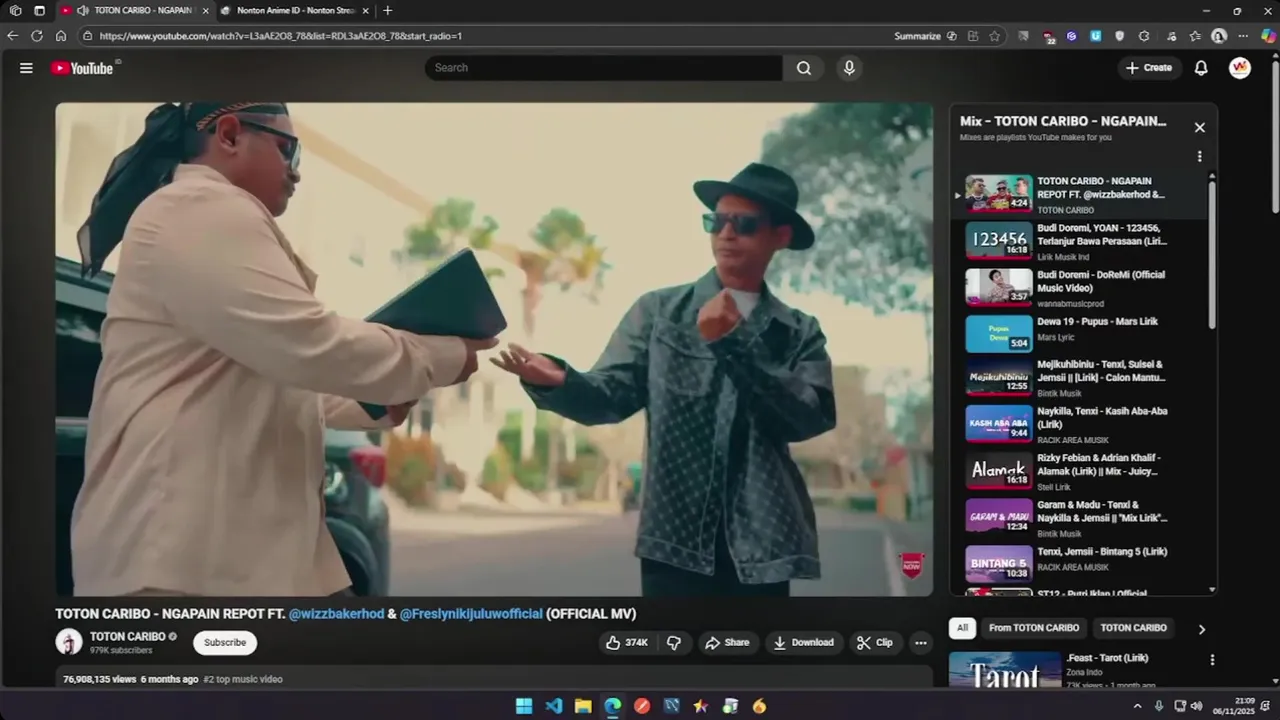Open more actions ellipsis under video
This screenshot has width=1280, height=720.
click(921, 643)
